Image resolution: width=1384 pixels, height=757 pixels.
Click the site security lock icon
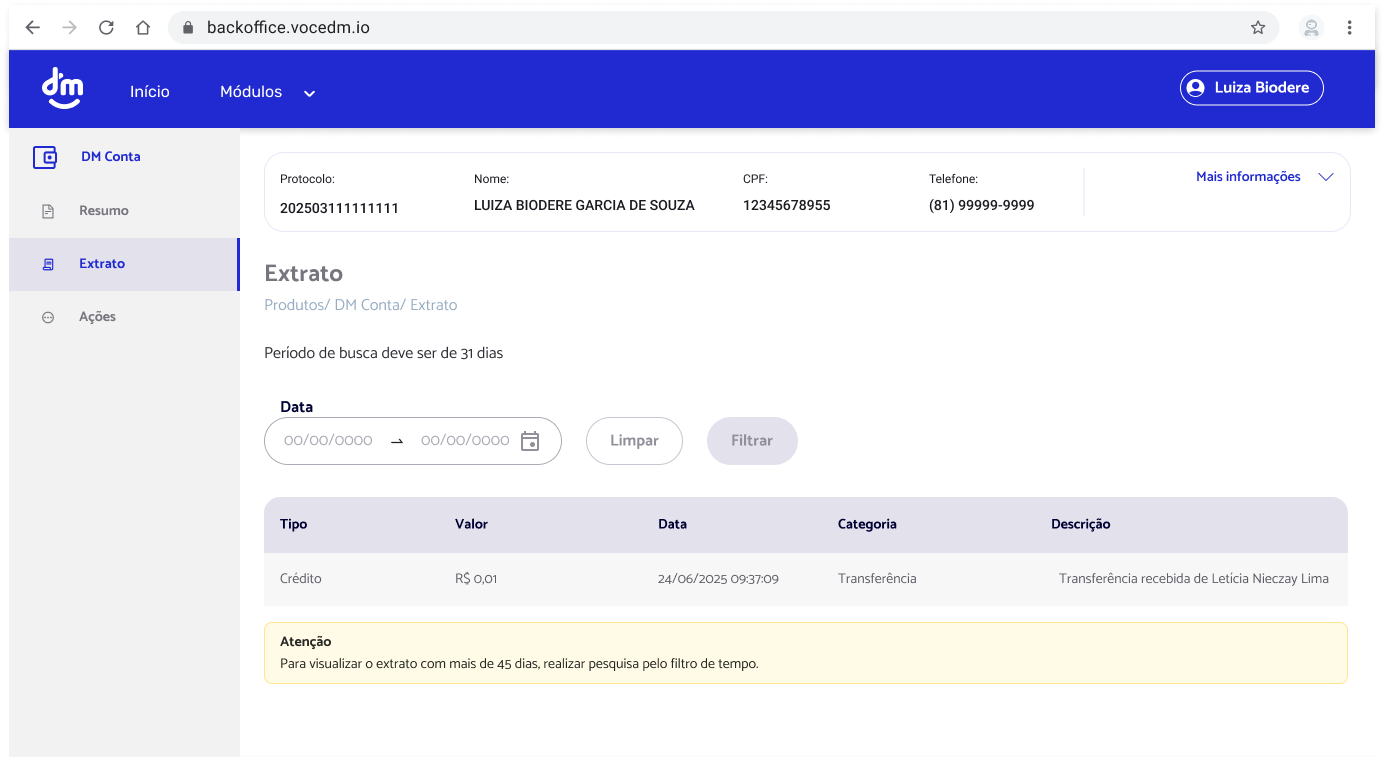[x=185, y=27]
